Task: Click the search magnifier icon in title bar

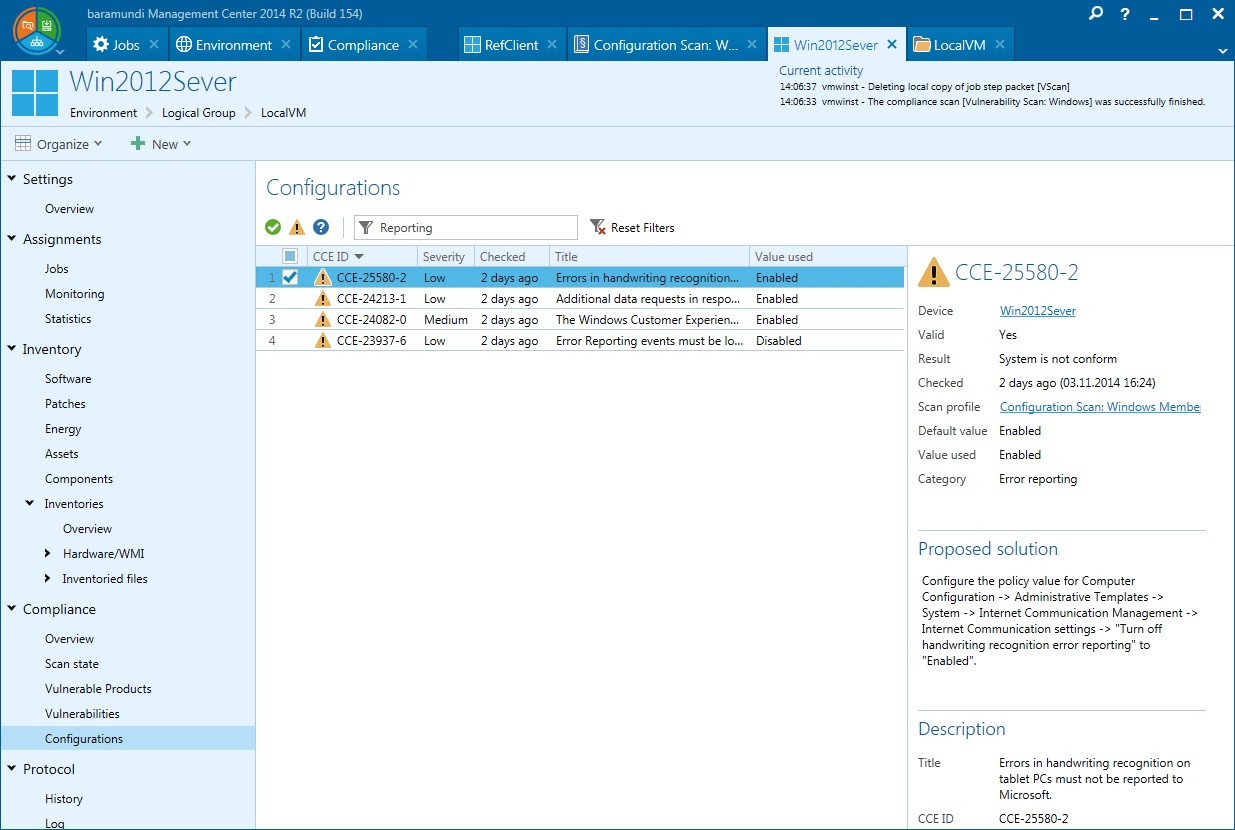Action: point(1097,14)
